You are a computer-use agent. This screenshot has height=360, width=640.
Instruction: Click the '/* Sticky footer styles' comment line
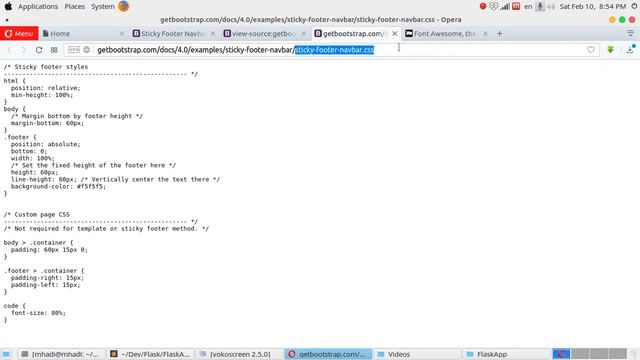tap(46, 67)
